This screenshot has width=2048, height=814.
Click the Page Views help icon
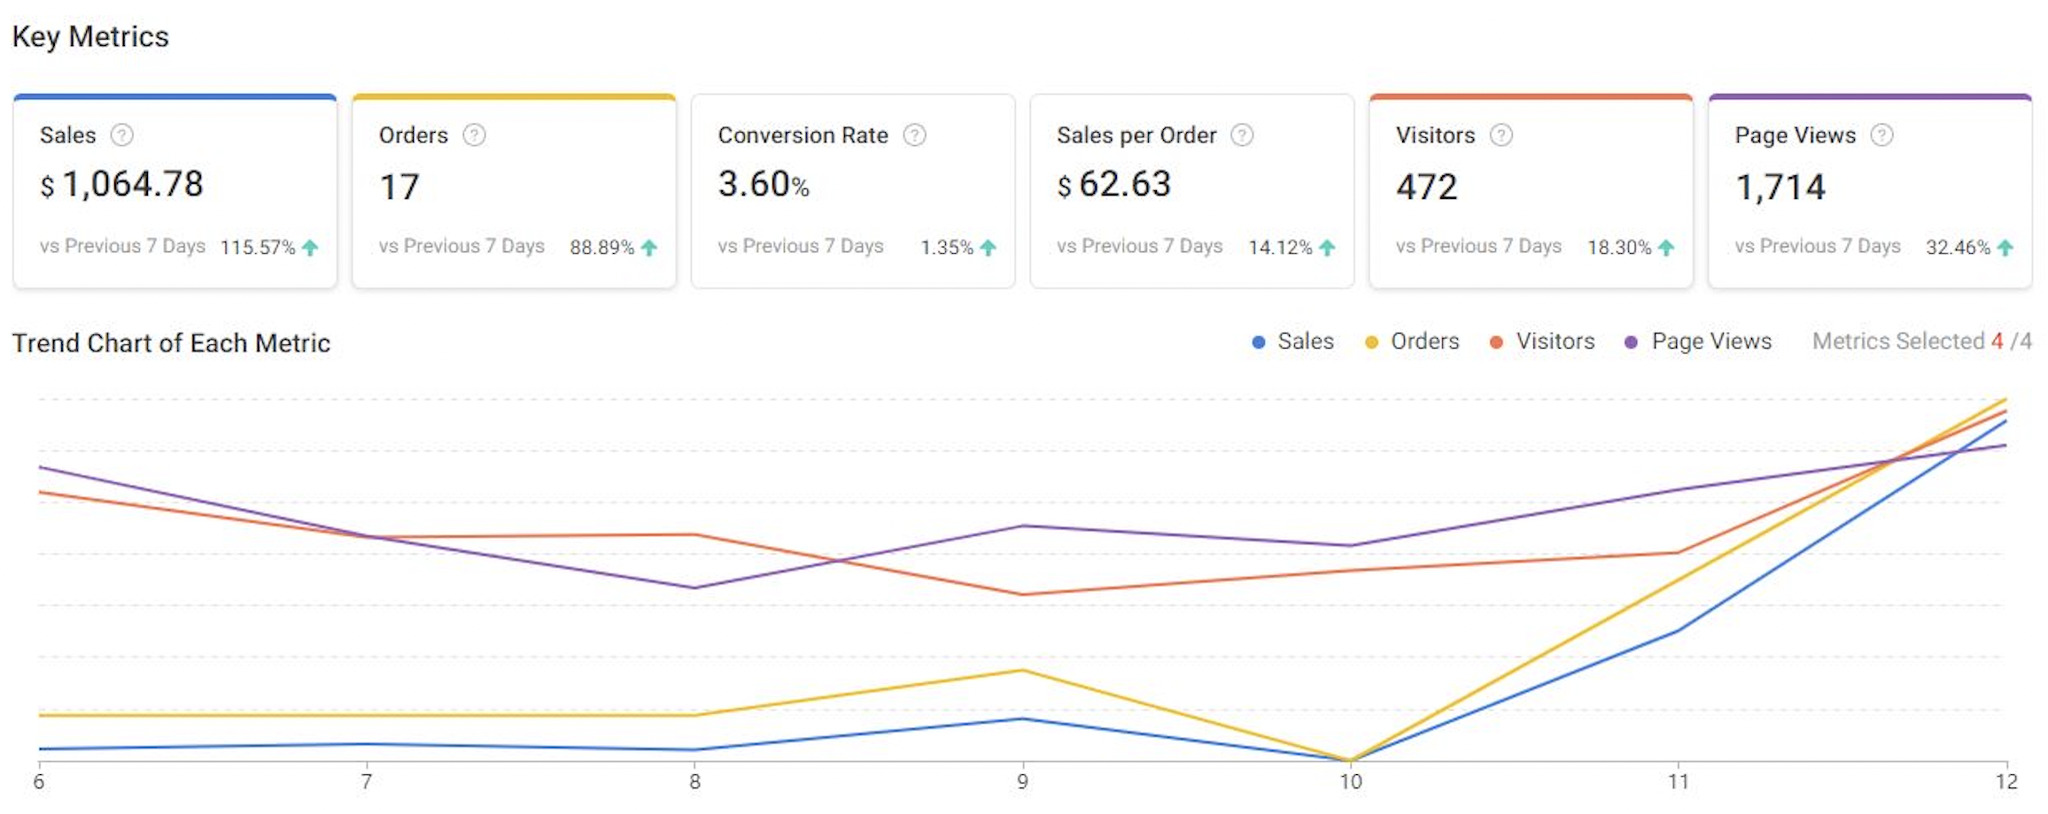point(1882,135)
